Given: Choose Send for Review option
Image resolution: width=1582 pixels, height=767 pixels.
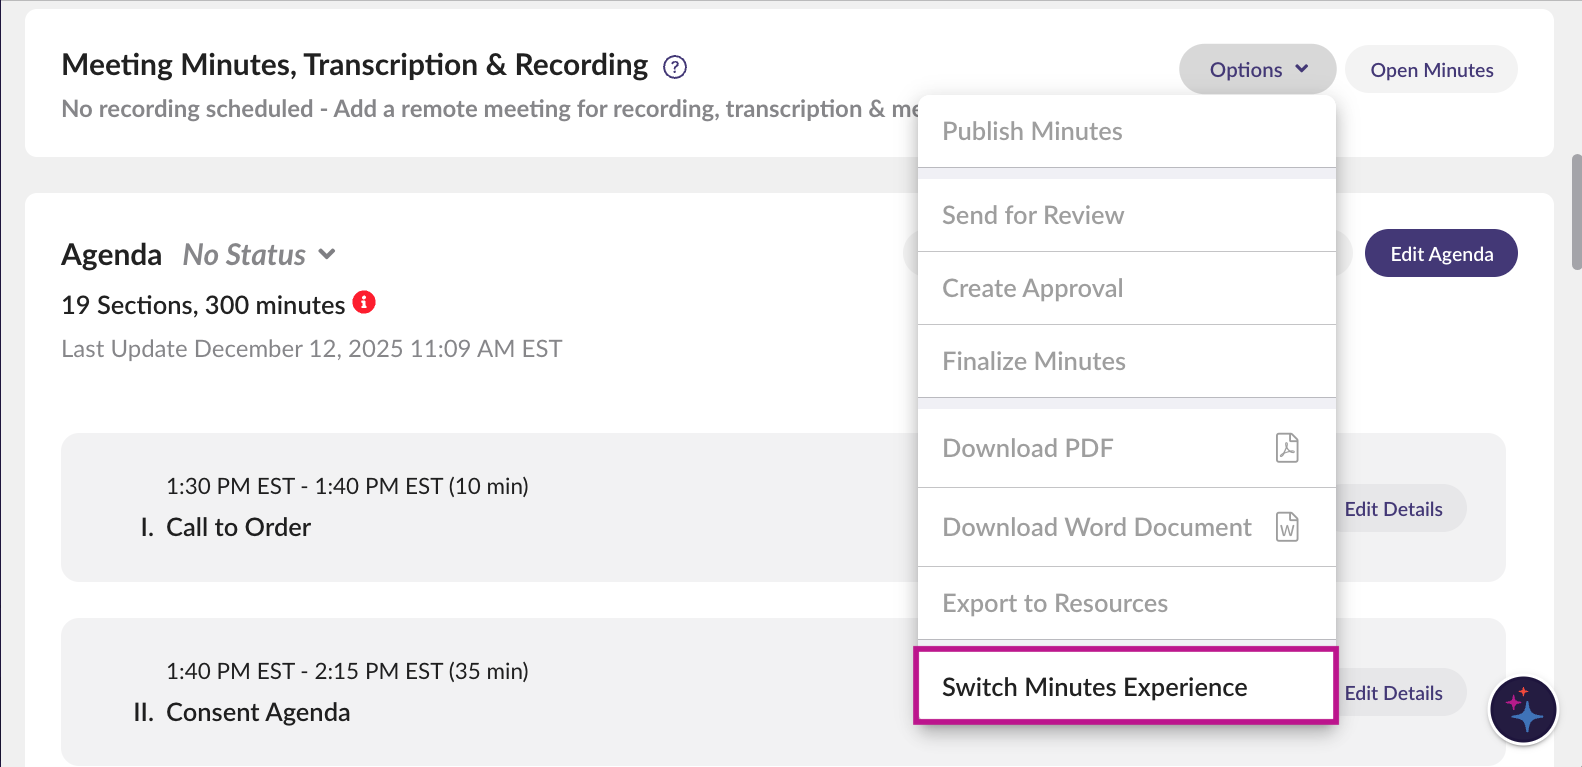Looking at the screenshot, I should point(1033,216).
